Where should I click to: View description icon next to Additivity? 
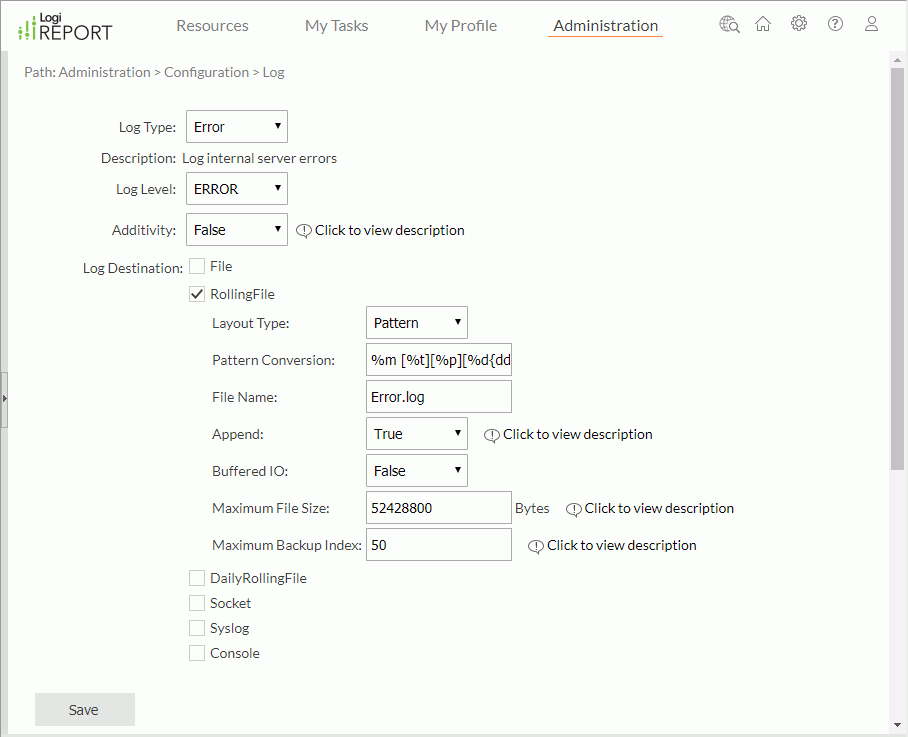click(304, 231)
